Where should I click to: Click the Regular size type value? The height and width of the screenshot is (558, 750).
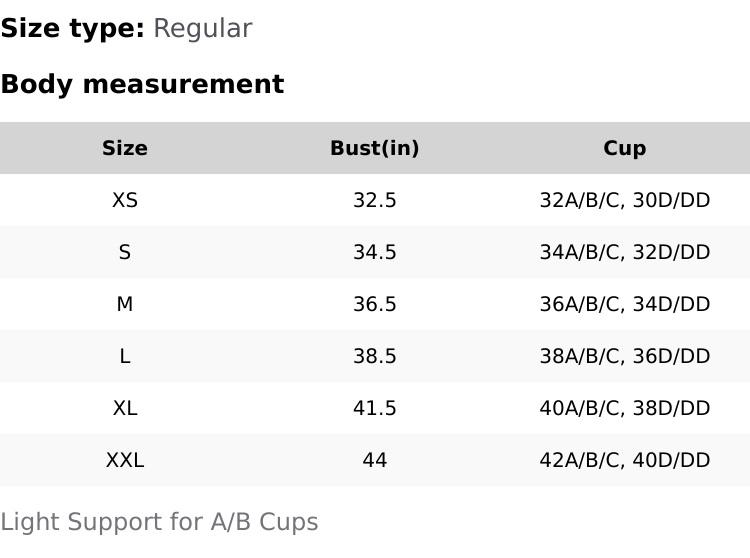[202, 28]
